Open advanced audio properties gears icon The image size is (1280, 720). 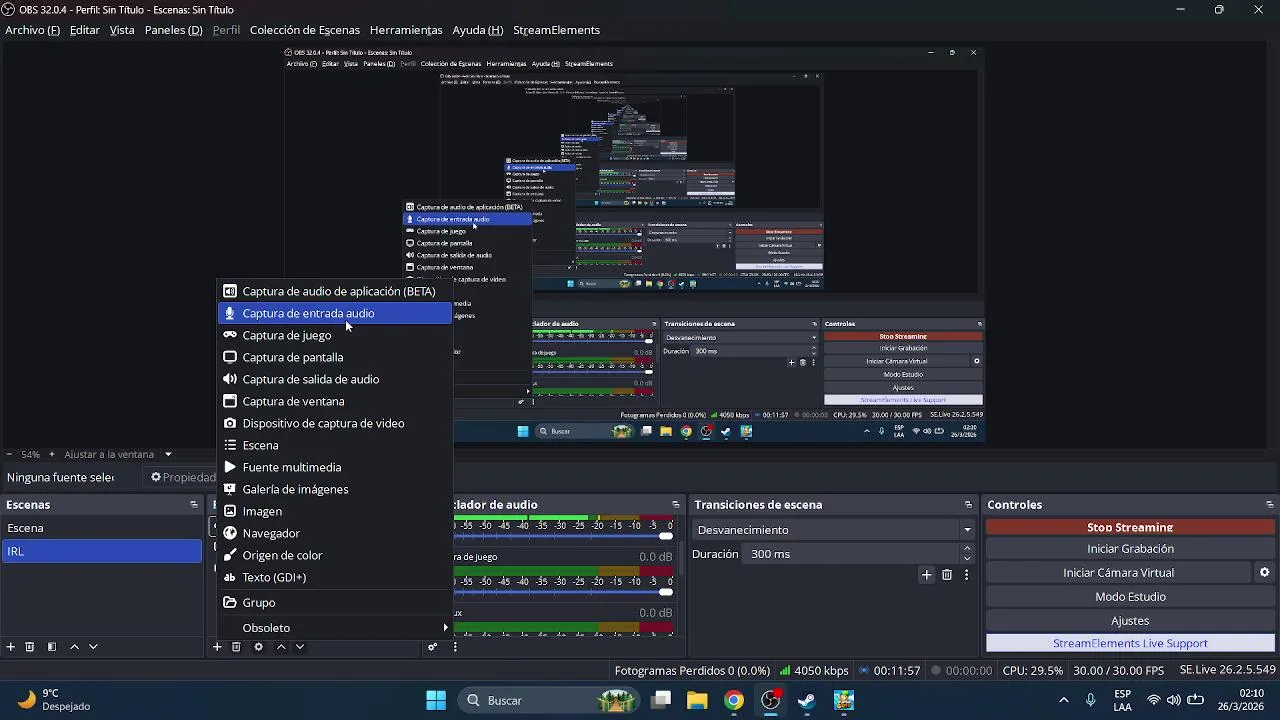(433, 647)
